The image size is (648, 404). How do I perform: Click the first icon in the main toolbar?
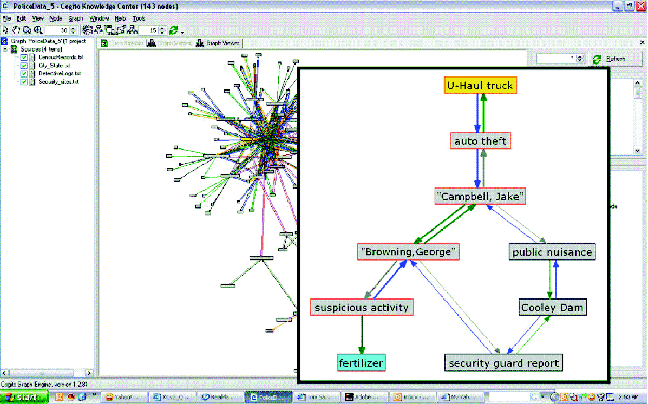(x=6, y=30)
